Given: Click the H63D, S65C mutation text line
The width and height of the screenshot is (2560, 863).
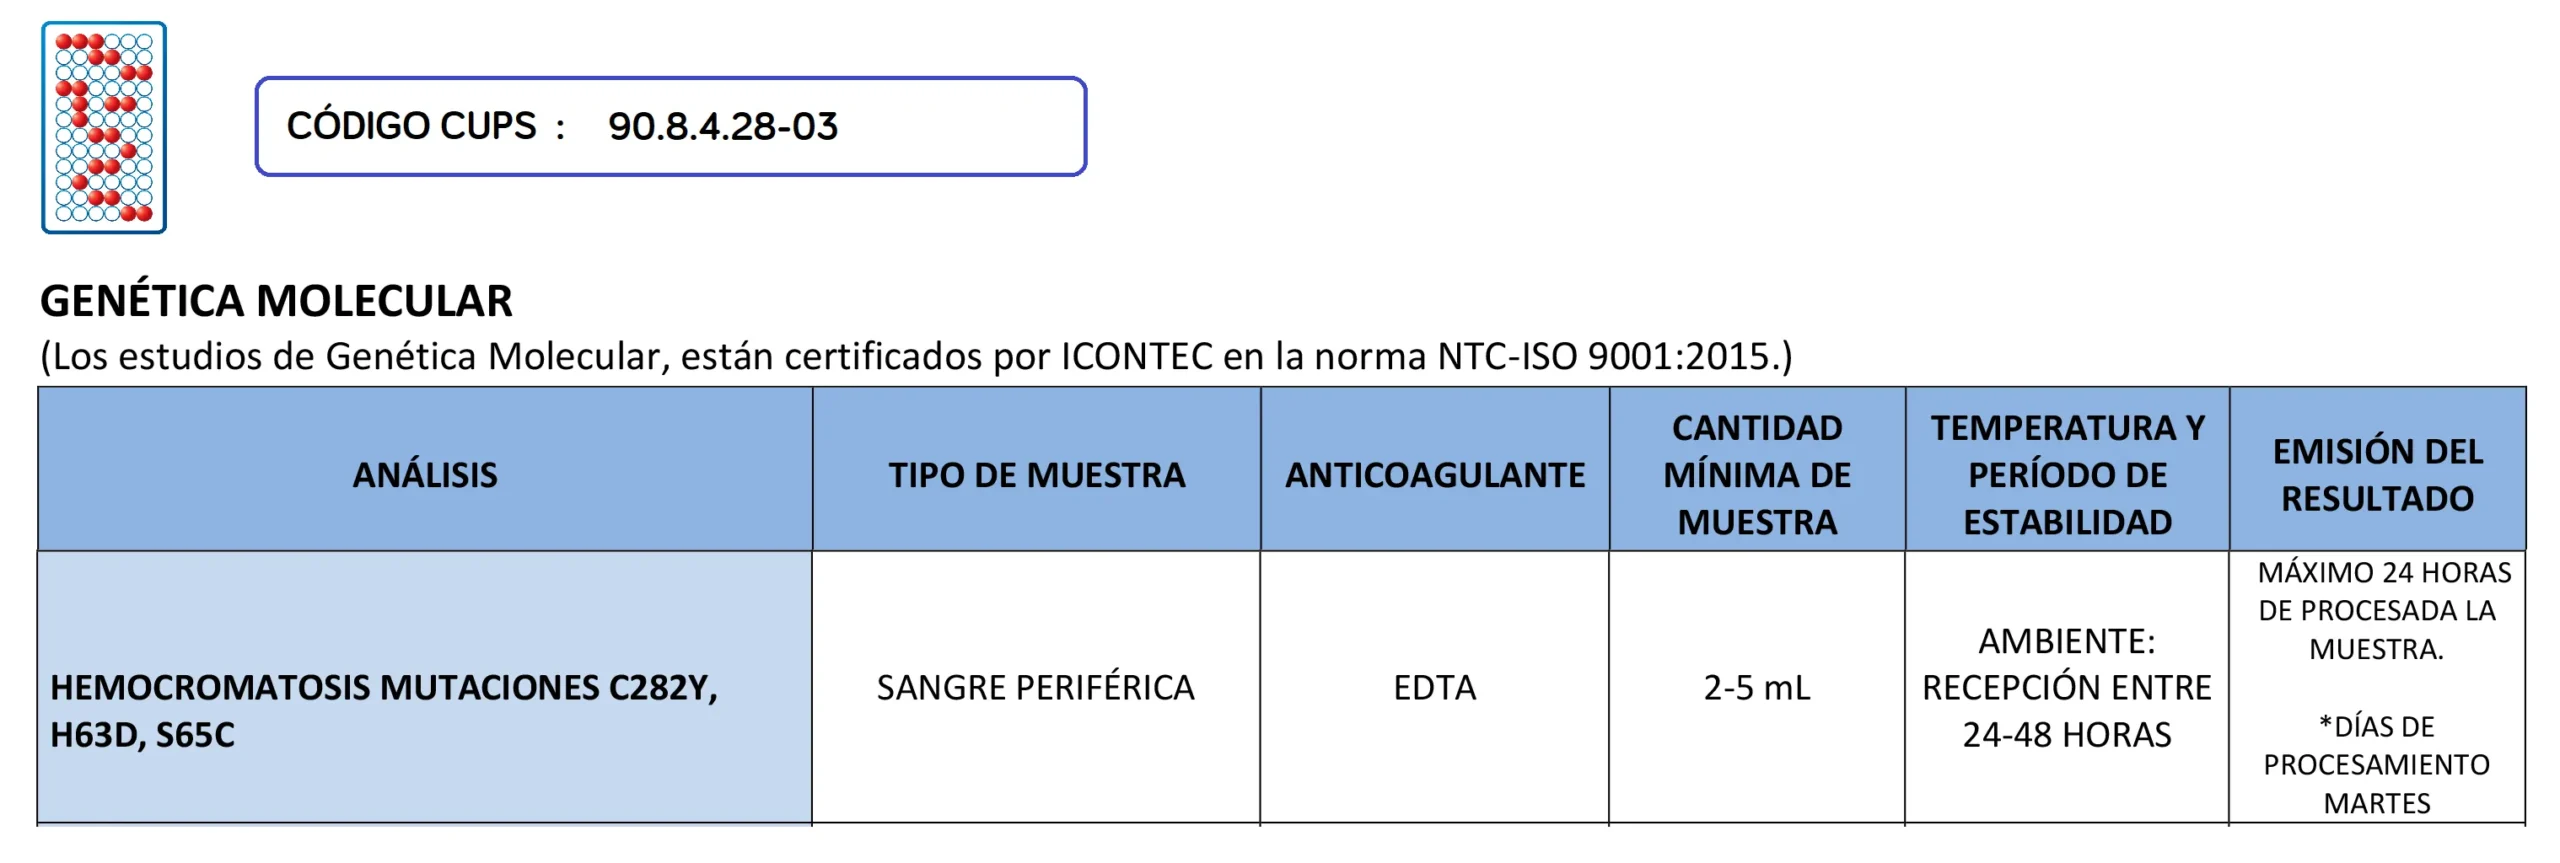Looking at the screenshot, I should [x=142, y=736].
